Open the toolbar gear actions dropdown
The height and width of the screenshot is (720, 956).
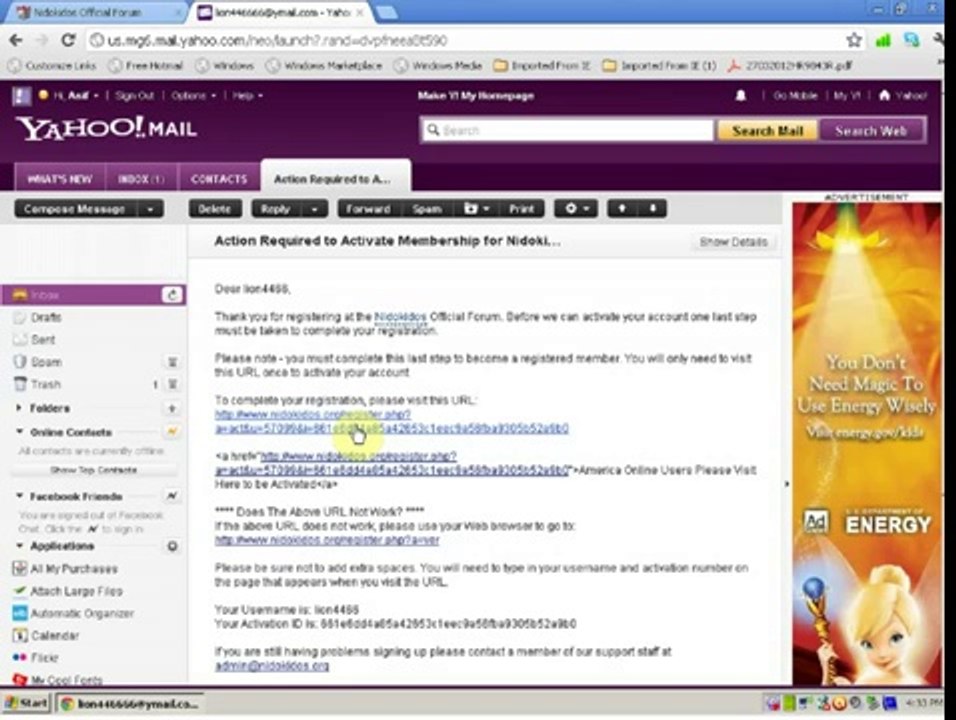576,209
